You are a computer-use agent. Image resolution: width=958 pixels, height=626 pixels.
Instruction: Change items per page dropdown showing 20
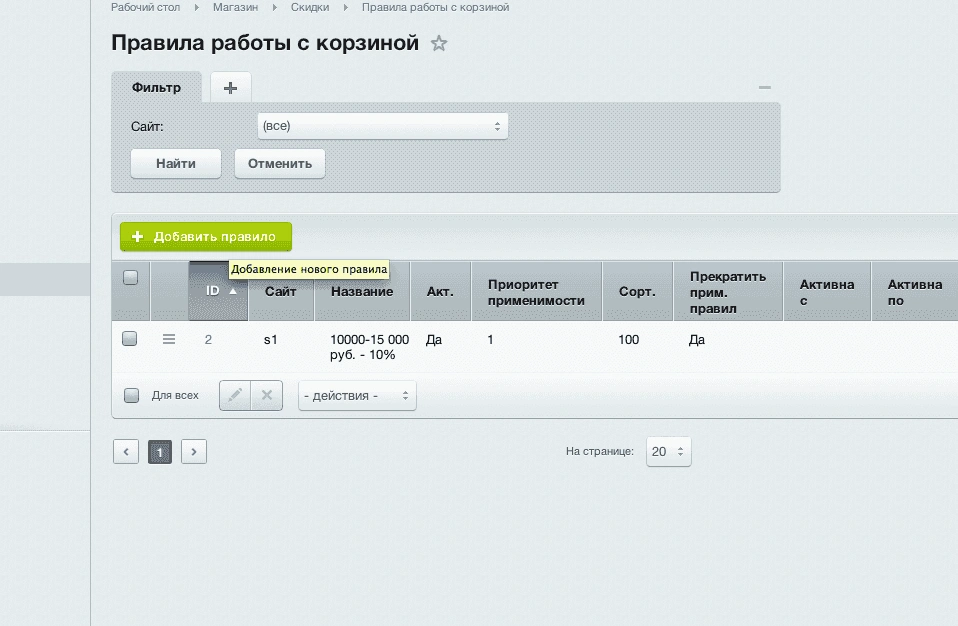click(x=668, y=452)
